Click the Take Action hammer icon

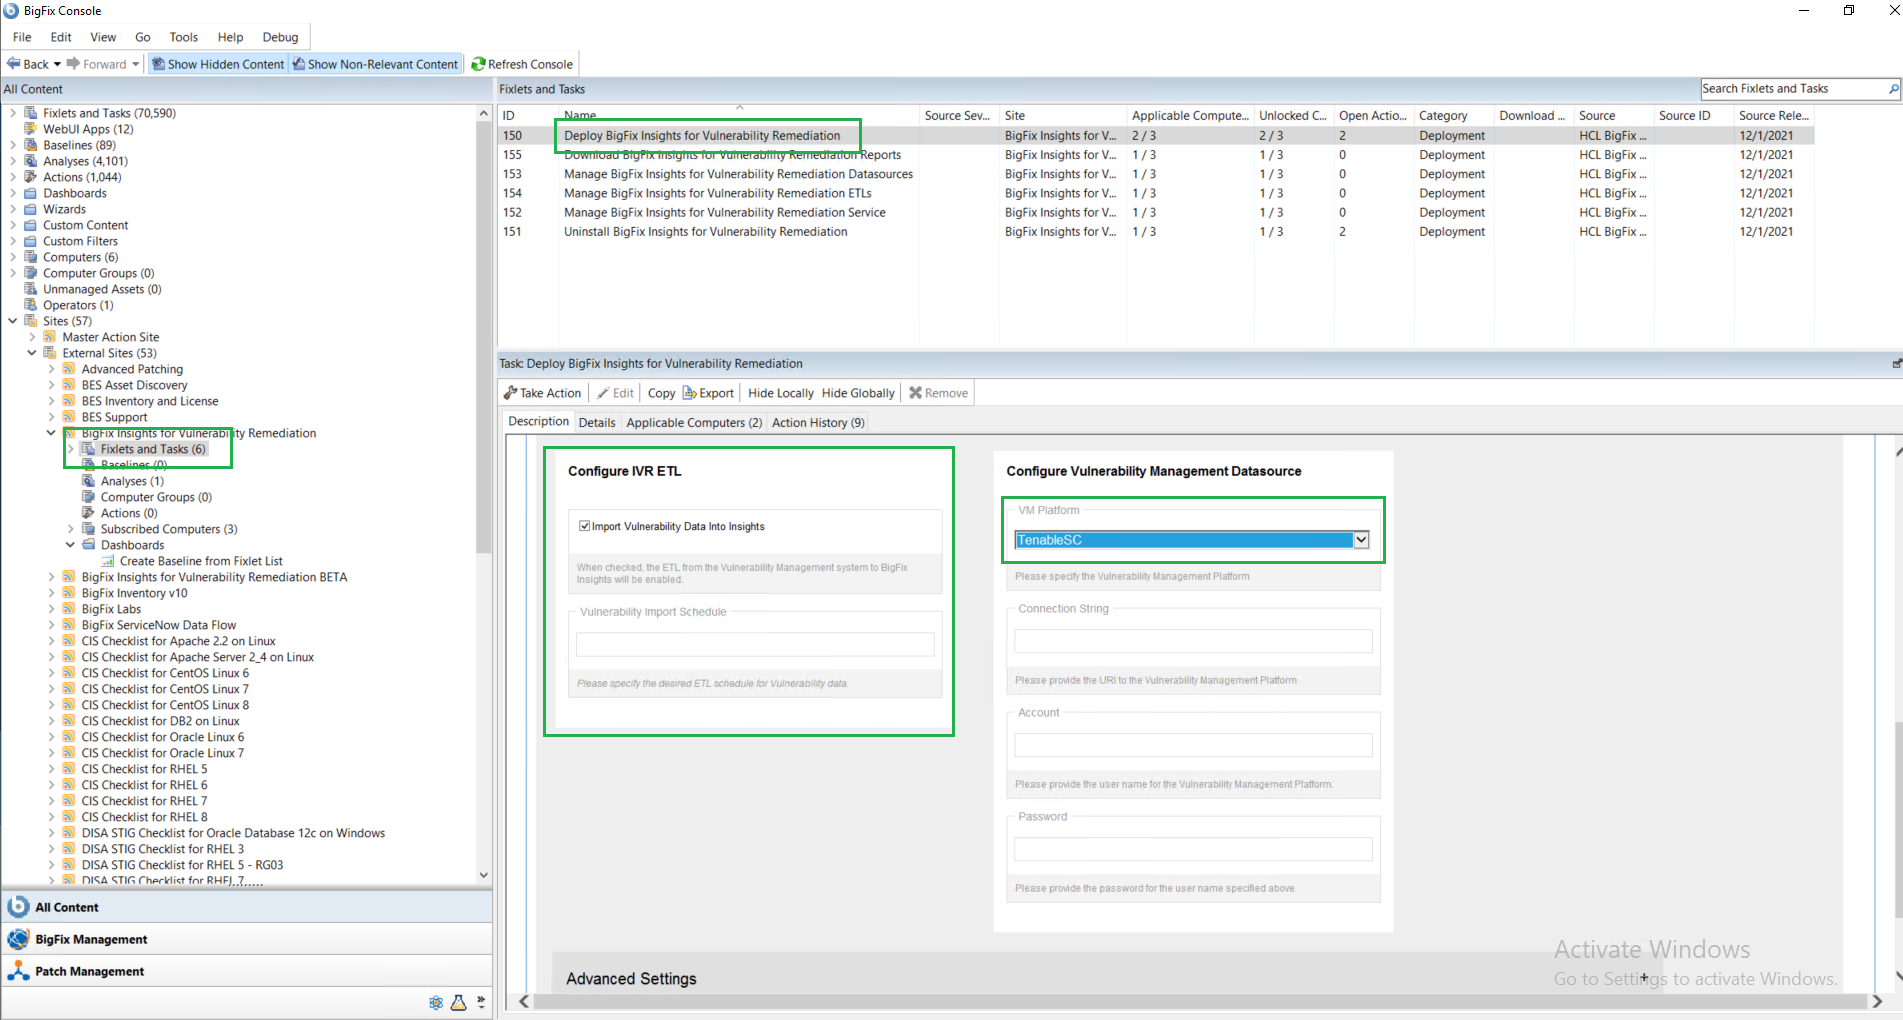pyautogui.click(x=510, y=393)
